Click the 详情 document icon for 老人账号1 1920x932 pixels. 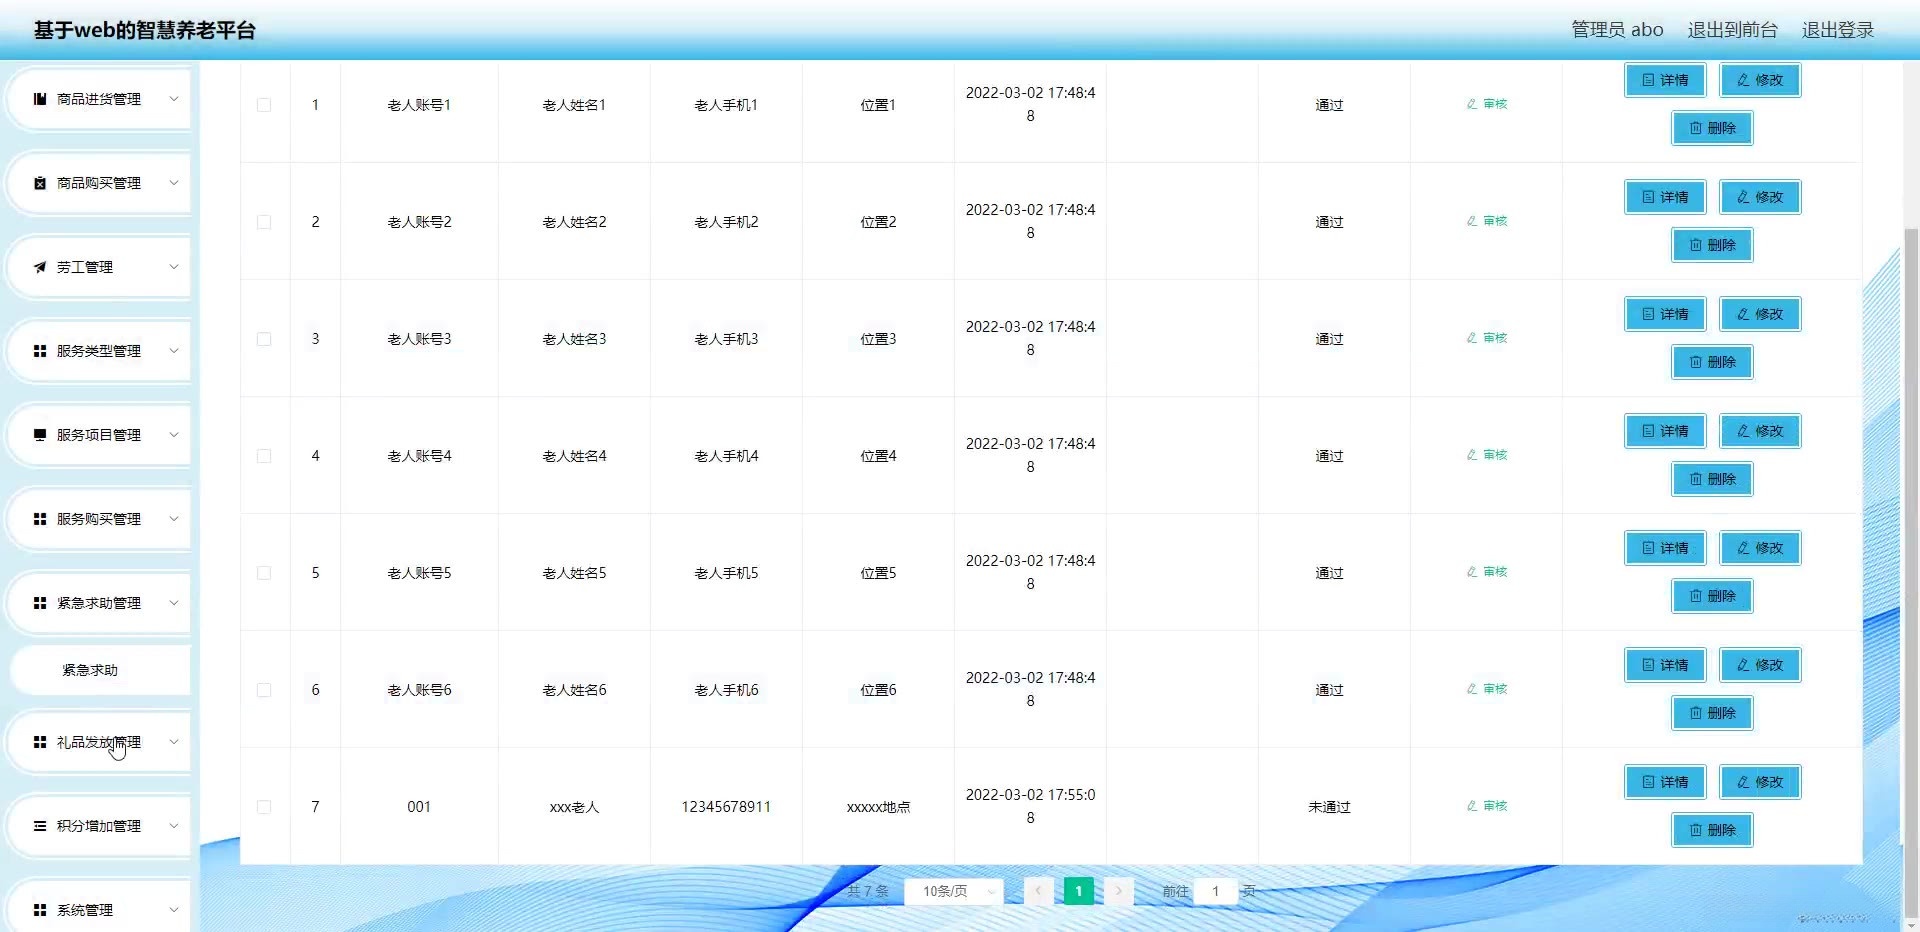pyautogui.click(x=1648, y=80)
